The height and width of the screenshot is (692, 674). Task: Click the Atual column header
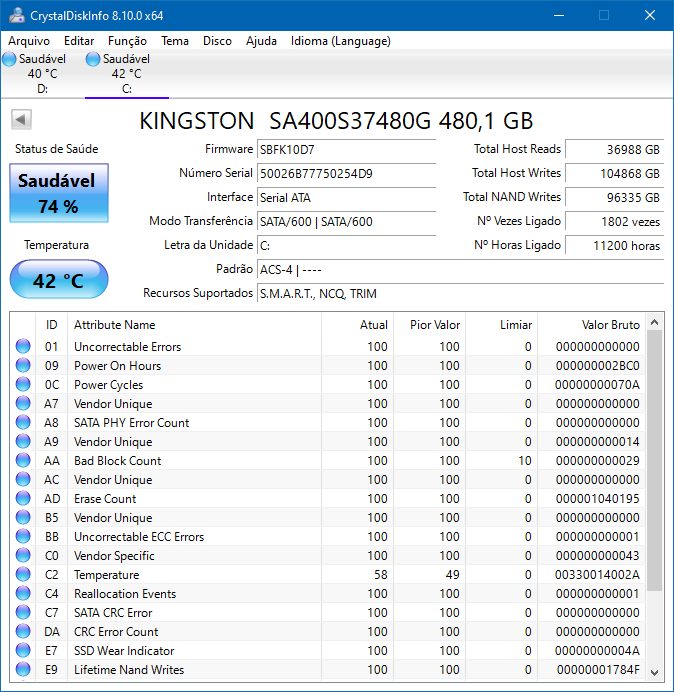pyautogui.click(x=358, y=325)
